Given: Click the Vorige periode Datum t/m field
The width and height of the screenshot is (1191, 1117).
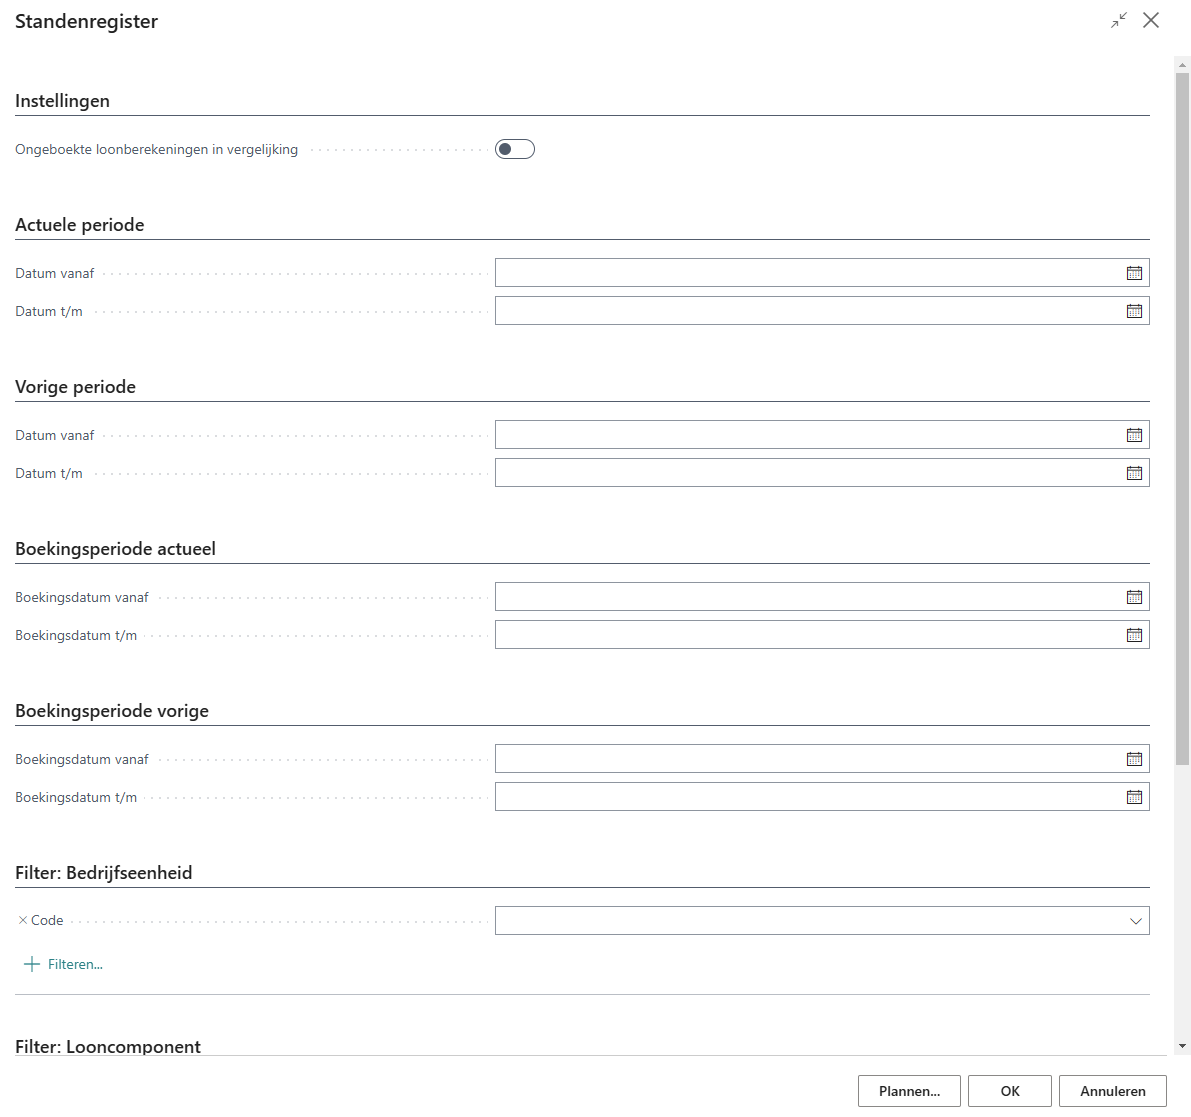Looking at the screenshot, I should (x=805, y=473).
